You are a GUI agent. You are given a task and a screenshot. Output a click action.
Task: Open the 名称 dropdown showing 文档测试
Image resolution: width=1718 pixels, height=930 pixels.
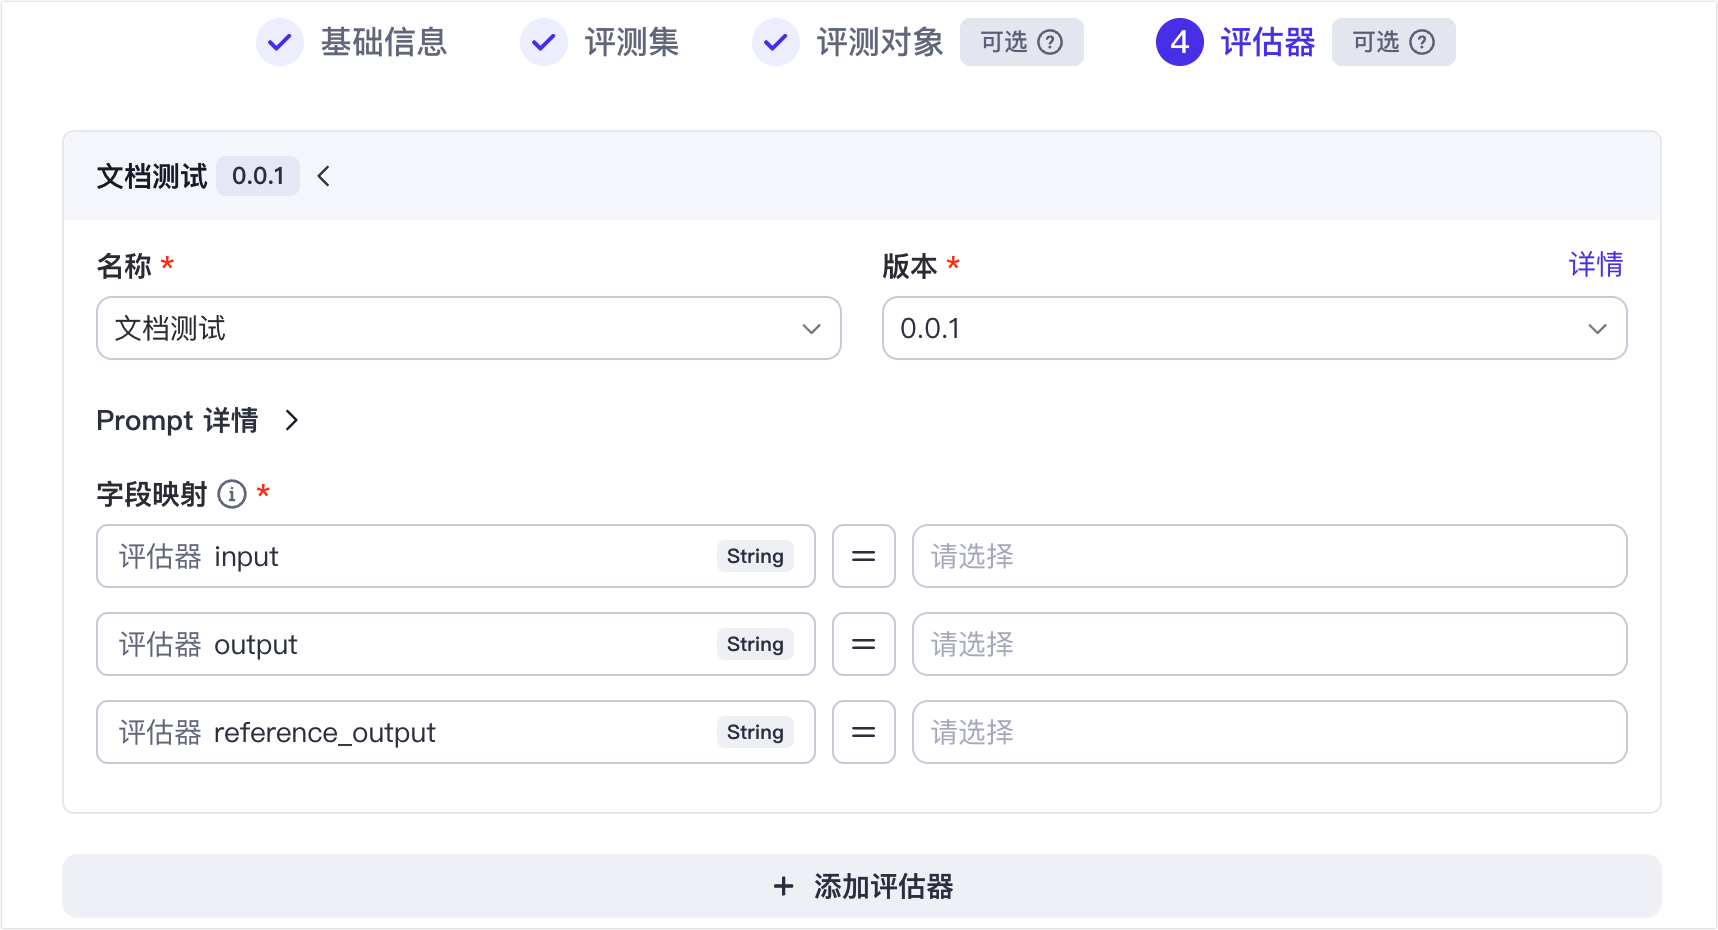468,328
